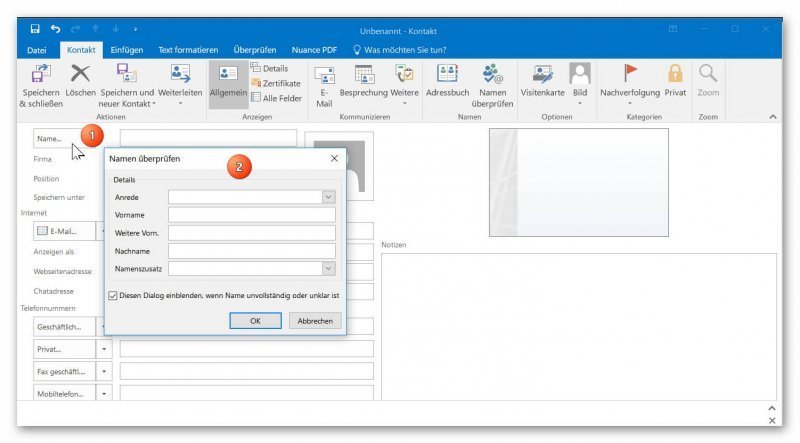Expand the Namenszusatz dropdown
This screenshot has width=800, height=443.
(x=329, y=268)
